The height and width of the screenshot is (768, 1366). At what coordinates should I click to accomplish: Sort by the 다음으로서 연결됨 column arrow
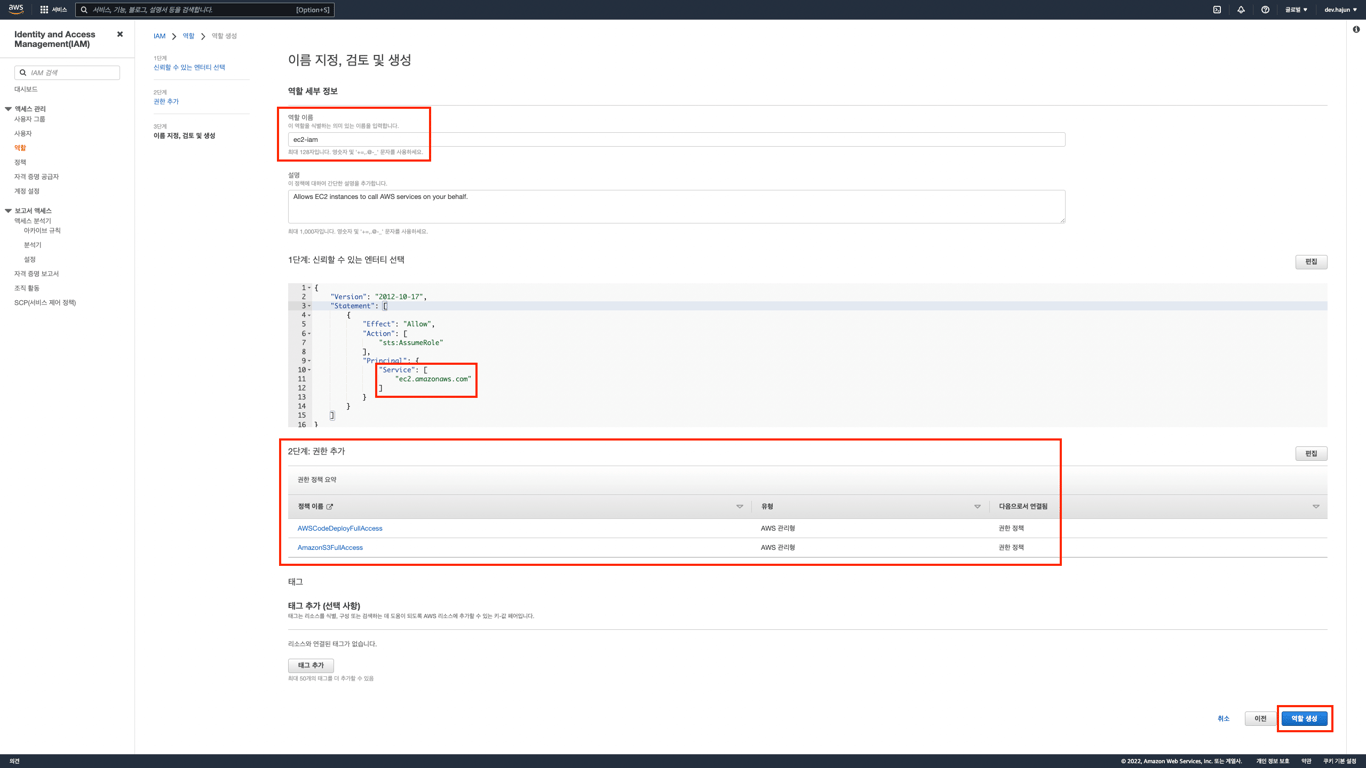point(1316,507)
